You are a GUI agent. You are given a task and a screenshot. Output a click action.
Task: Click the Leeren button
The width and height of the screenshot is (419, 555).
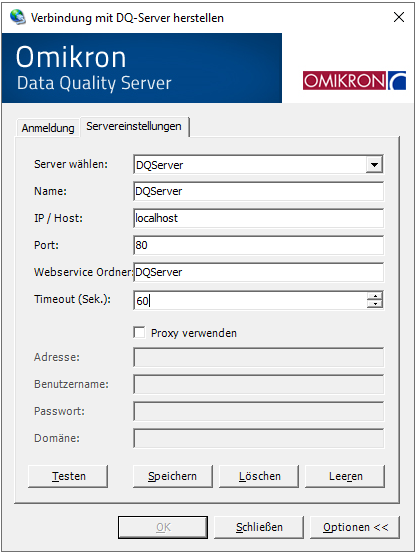[345, 476]
